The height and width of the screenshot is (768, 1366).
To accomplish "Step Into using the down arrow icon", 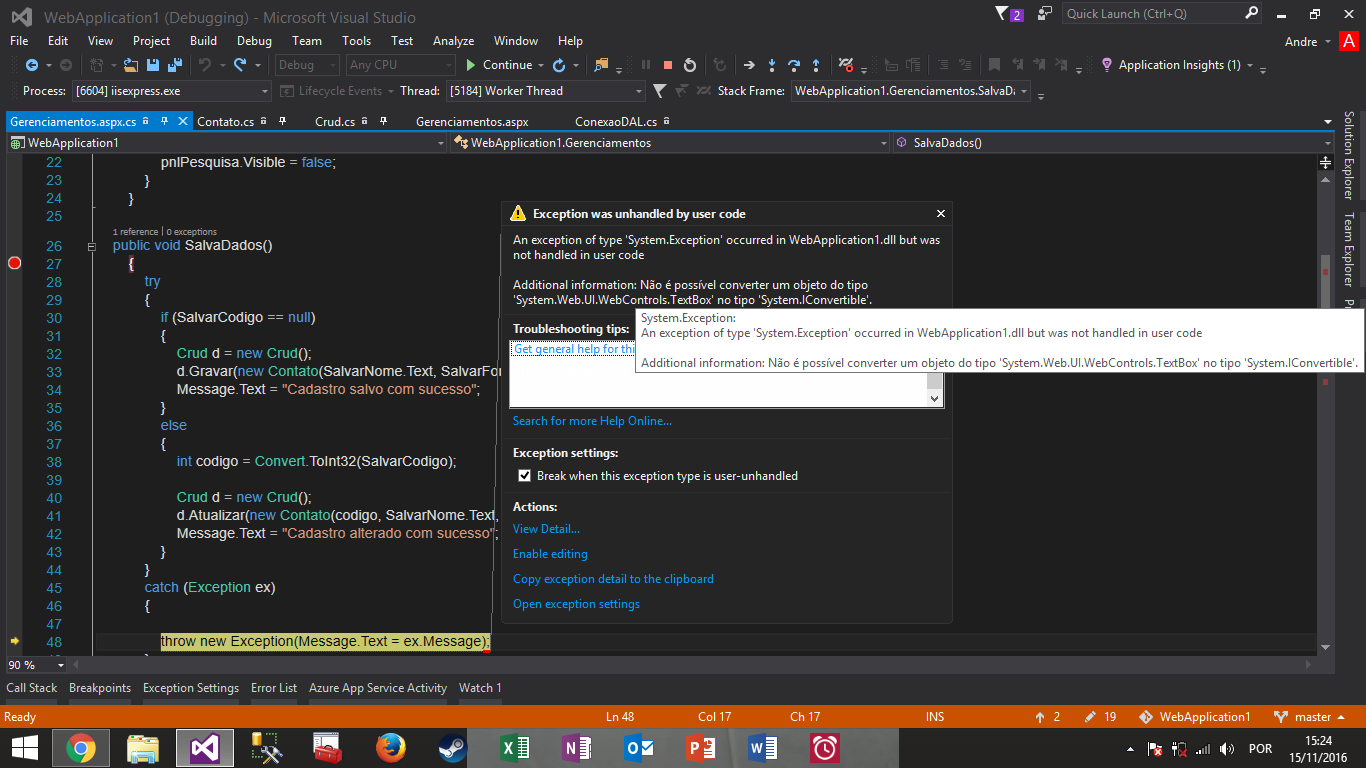I will pos(771,65).
